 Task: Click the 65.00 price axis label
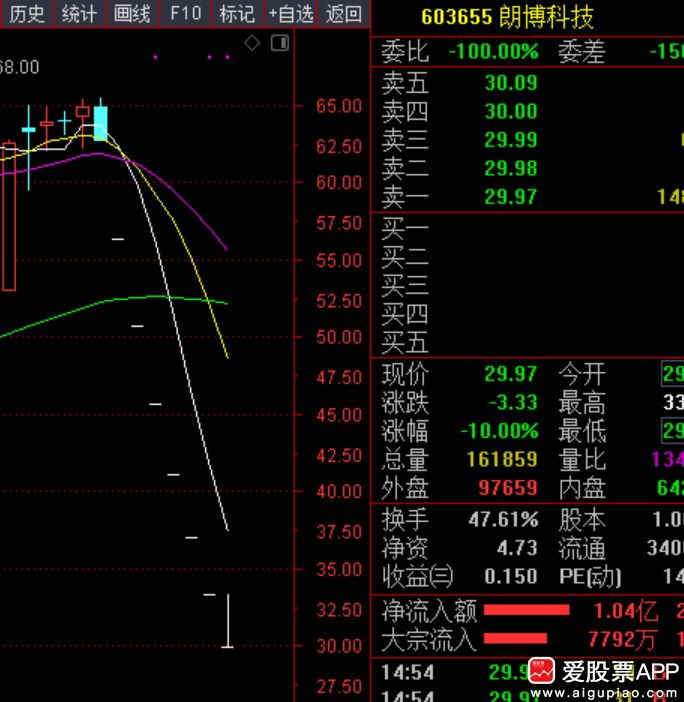(x=339, y=107)
